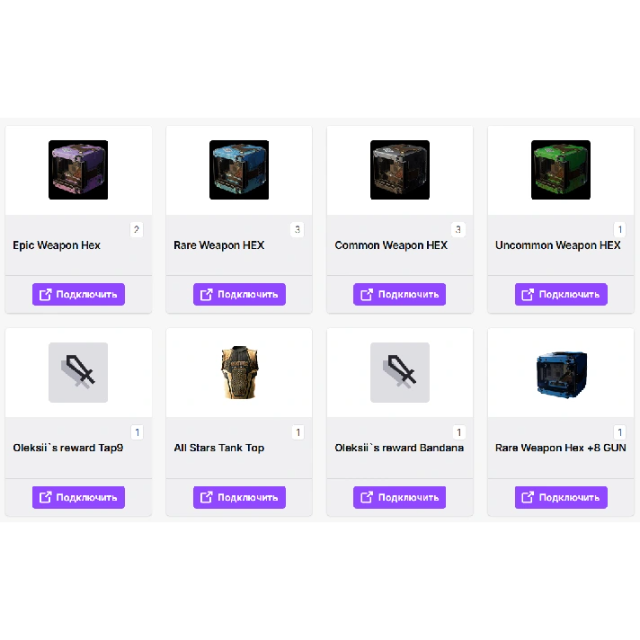Viewport: 640px width, 640px height.
Task: Select the All Stars Tank Top vest image
Action: tap(239, 372)
